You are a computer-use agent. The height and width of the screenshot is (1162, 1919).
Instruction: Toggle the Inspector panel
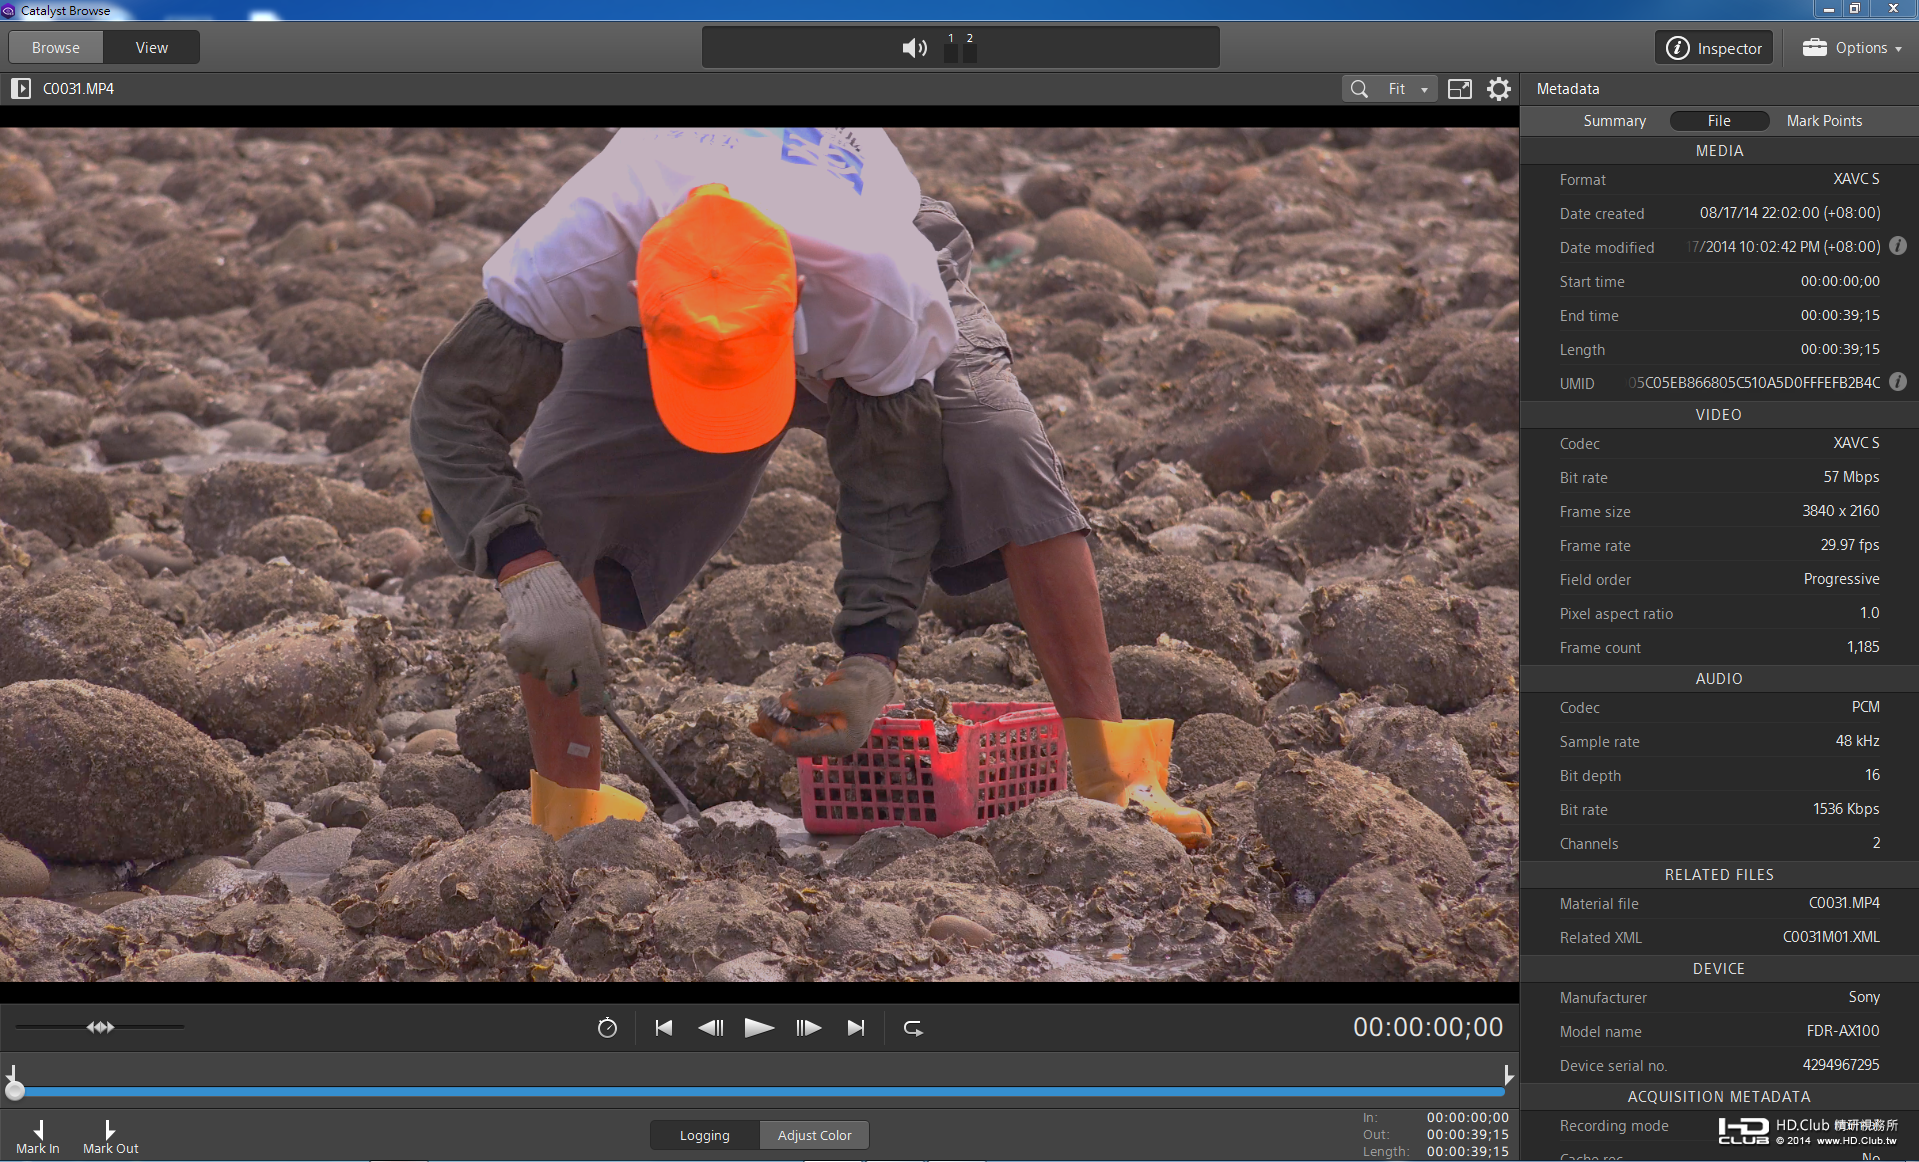(x=1714, y=48)
